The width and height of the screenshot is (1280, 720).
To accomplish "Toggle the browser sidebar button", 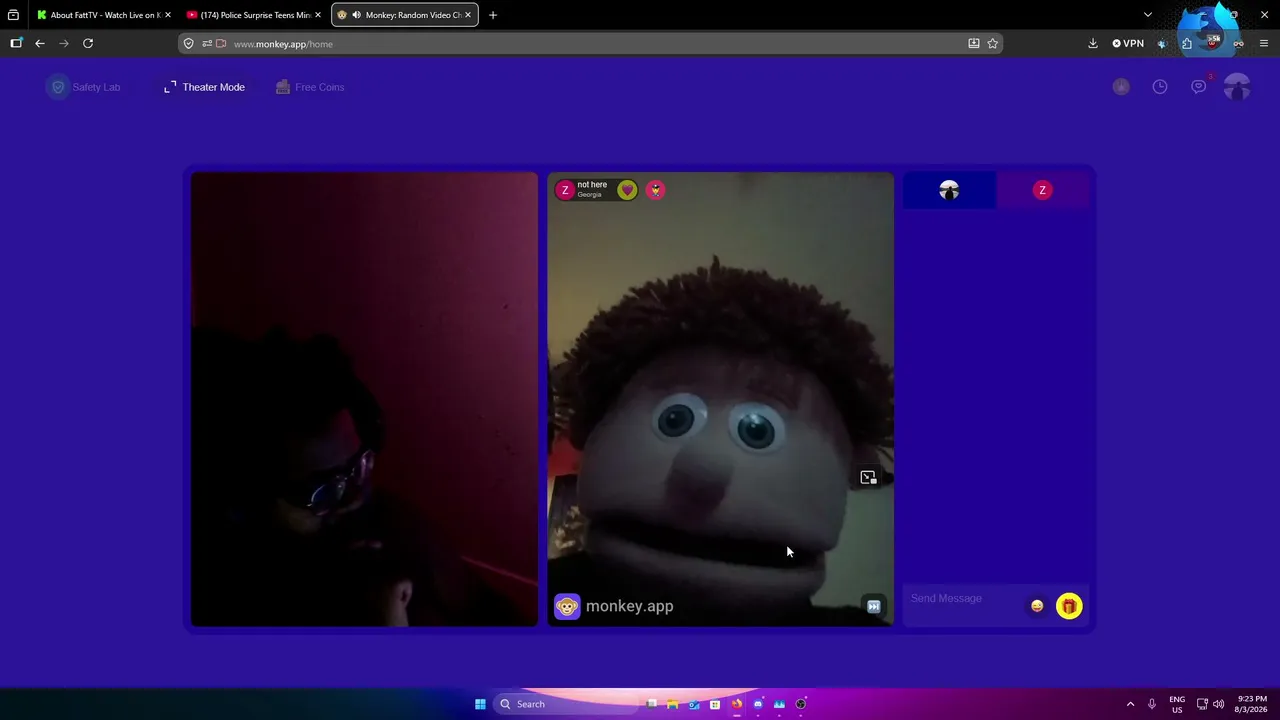I will pos(16,43).
